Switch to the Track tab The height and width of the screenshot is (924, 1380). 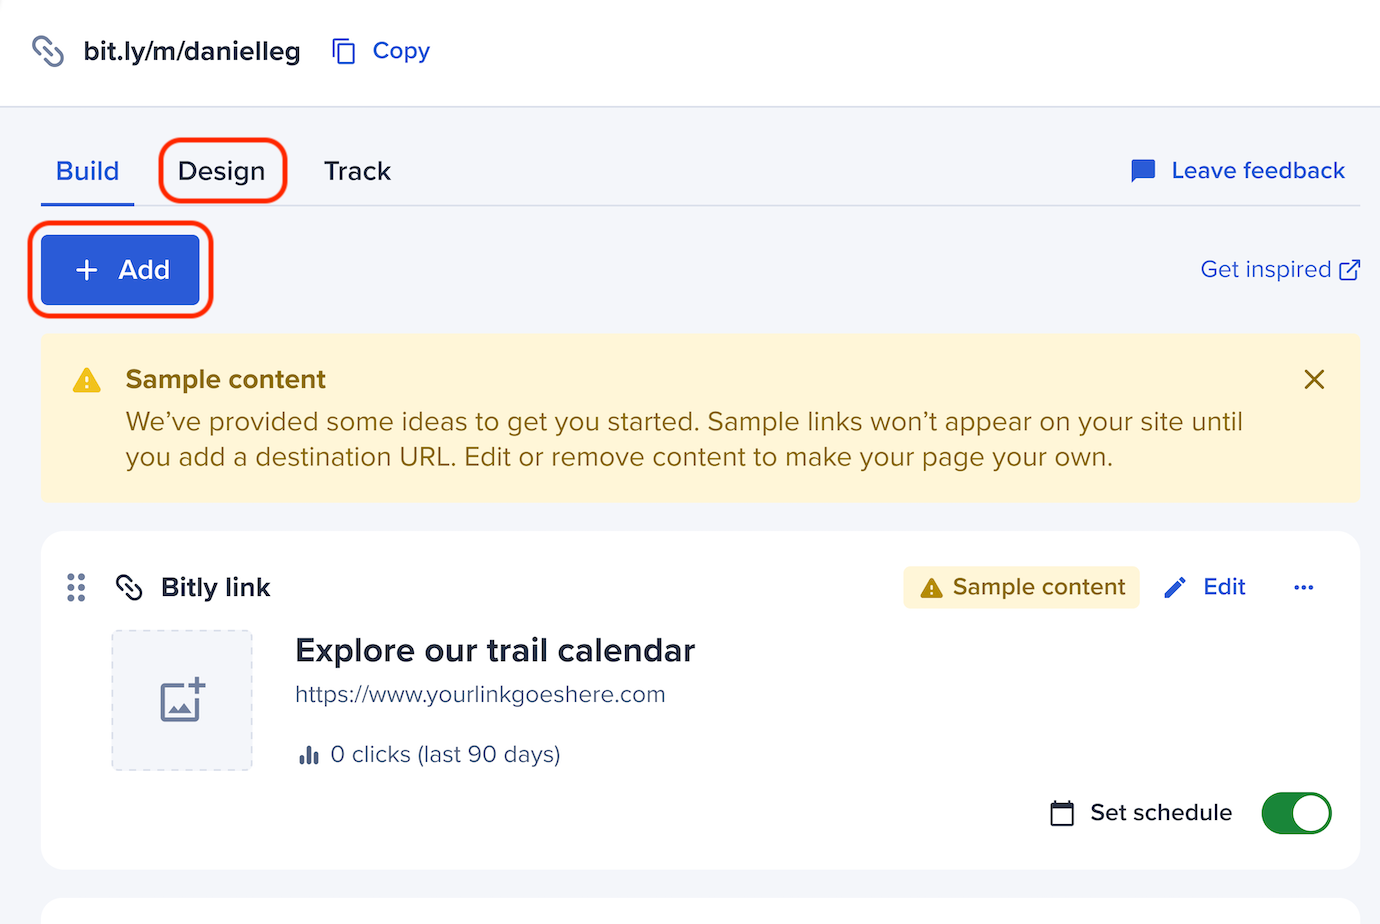pyautogui.click(x=357, y=170)
